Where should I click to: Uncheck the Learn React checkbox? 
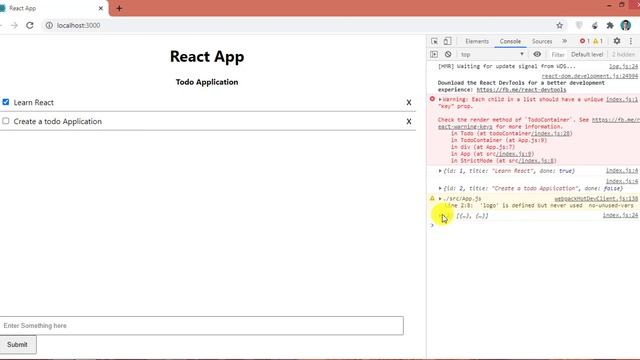coord(6,102)
